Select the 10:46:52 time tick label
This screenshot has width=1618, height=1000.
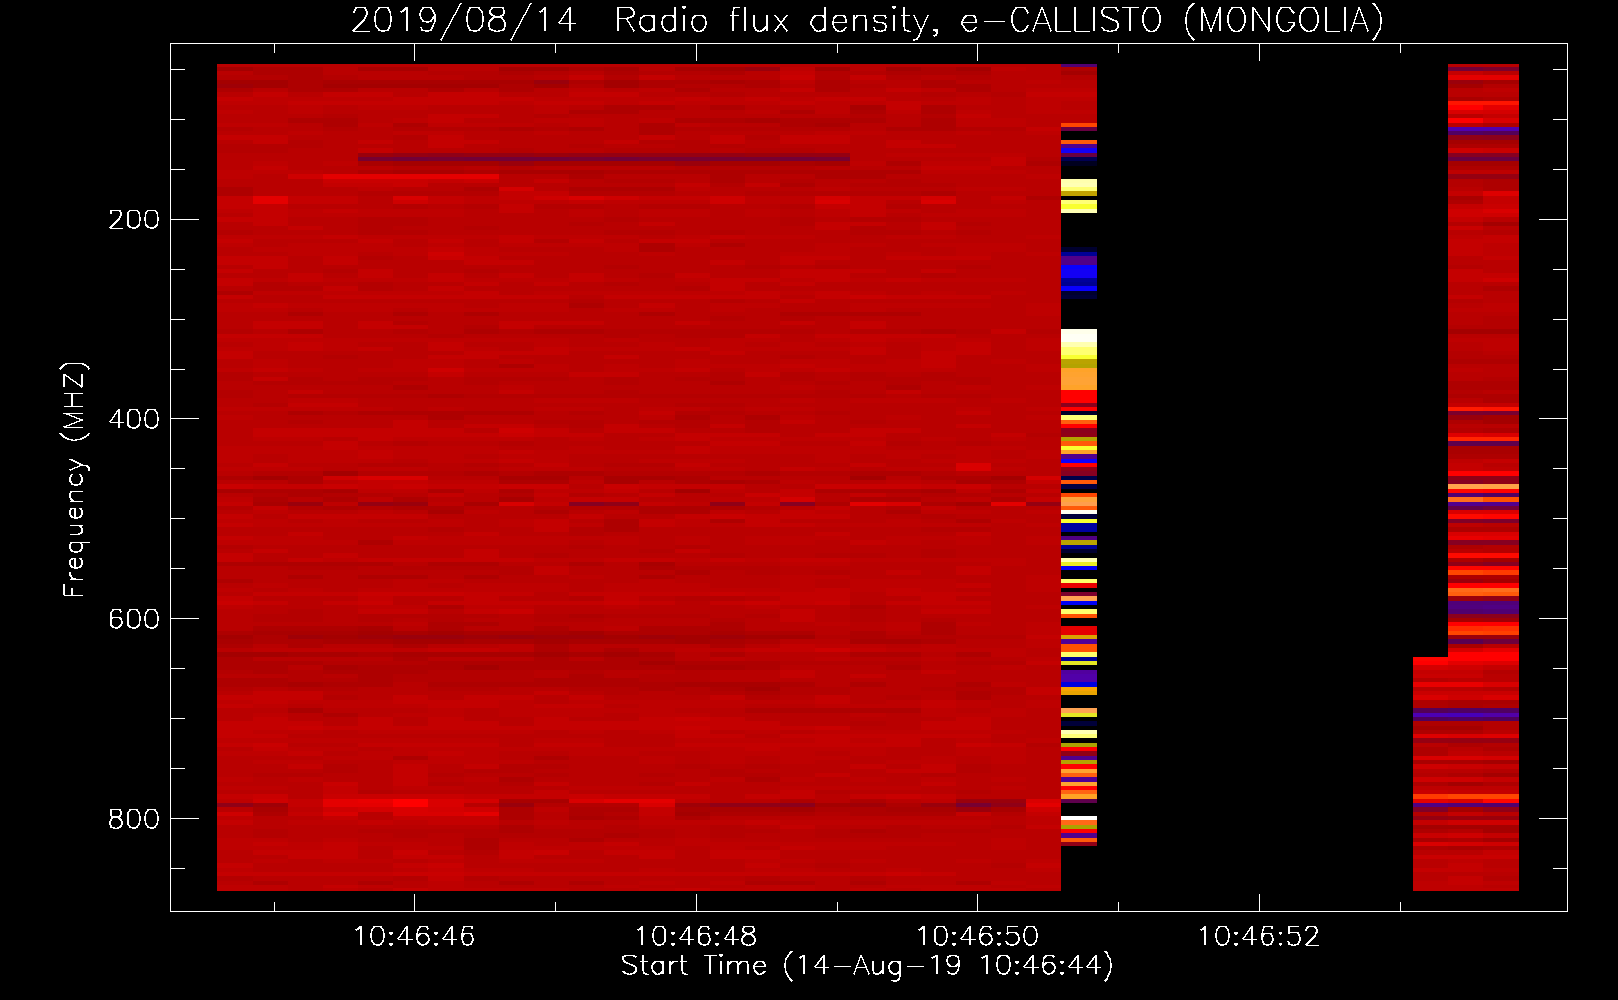[x=1259, y=936]
